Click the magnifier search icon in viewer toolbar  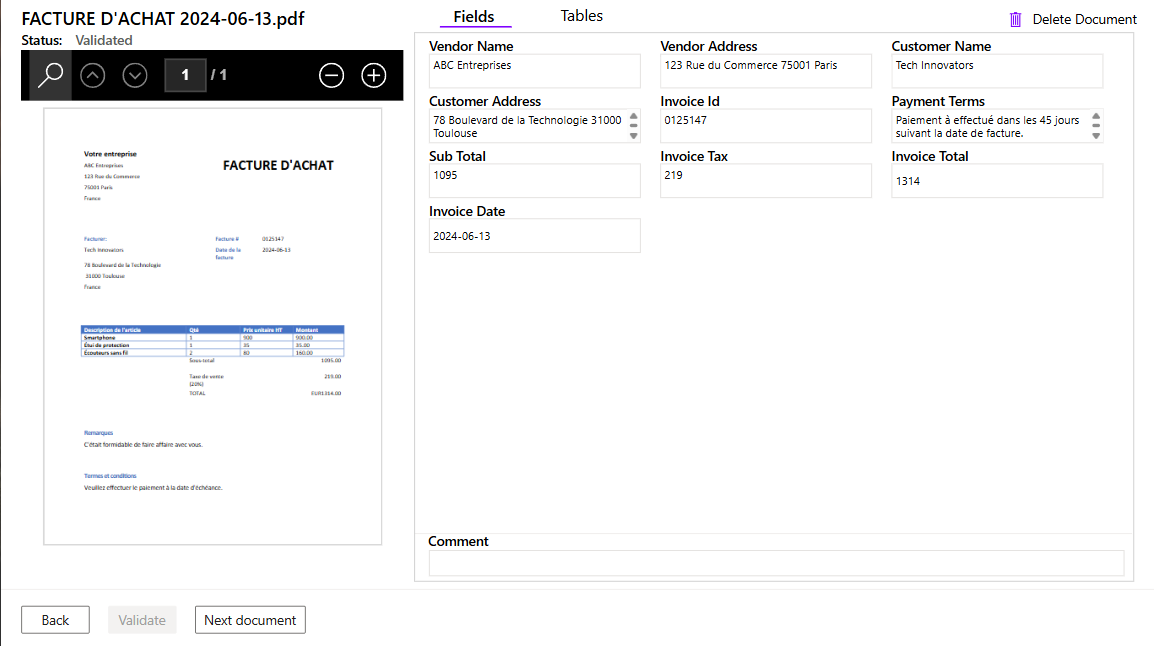pos(50,75)
